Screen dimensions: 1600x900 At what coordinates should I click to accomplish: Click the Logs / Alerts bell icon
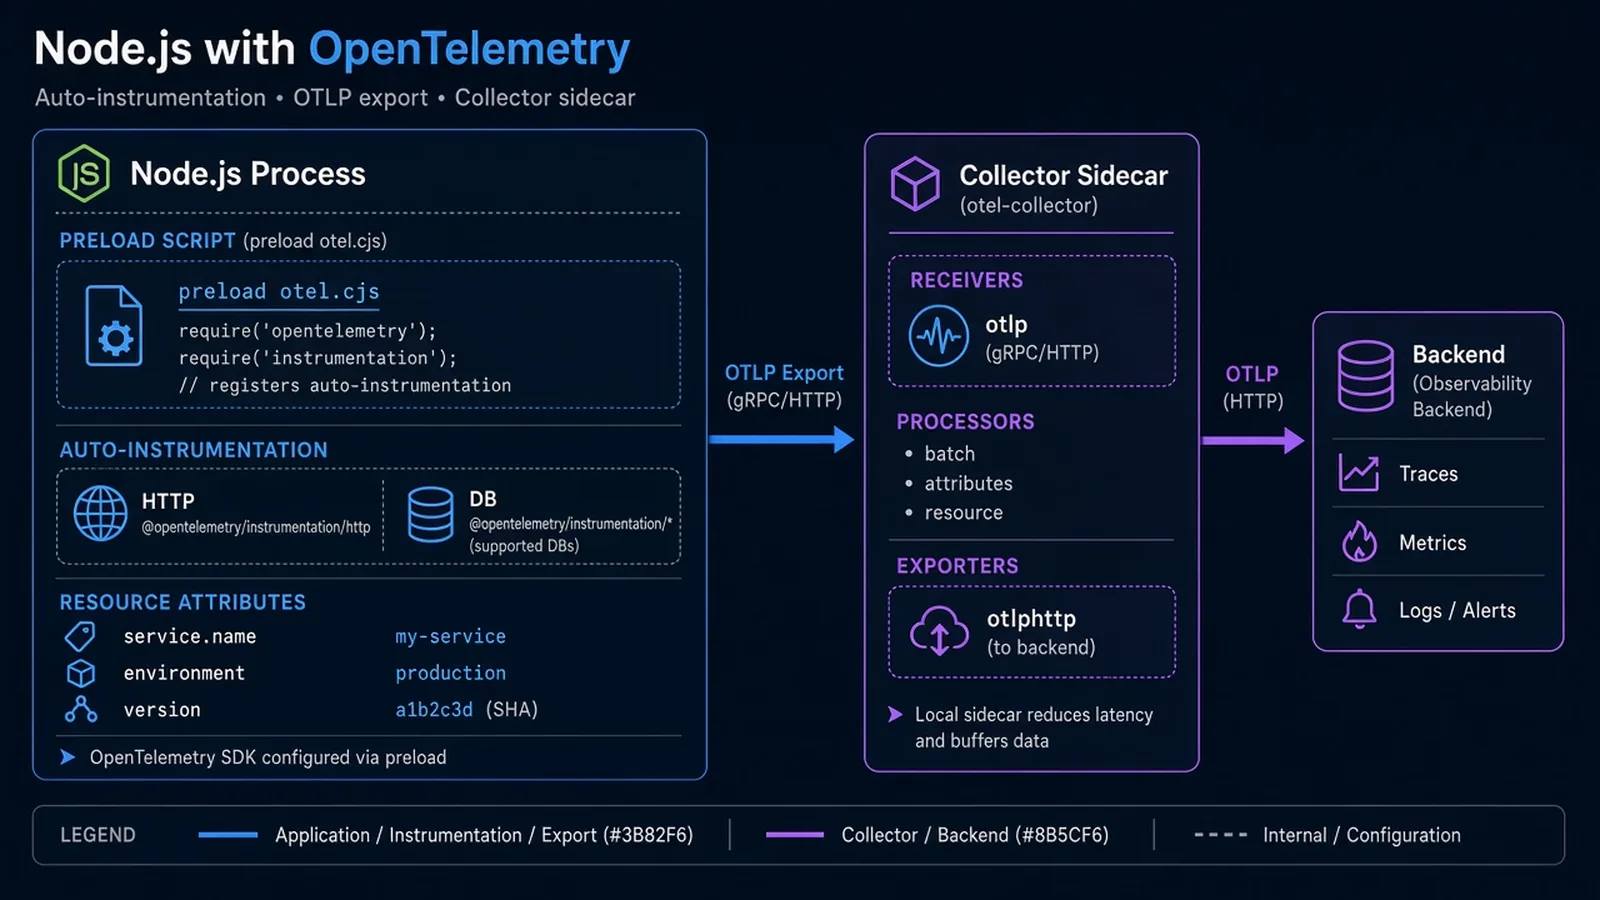tap(1359, 609)
